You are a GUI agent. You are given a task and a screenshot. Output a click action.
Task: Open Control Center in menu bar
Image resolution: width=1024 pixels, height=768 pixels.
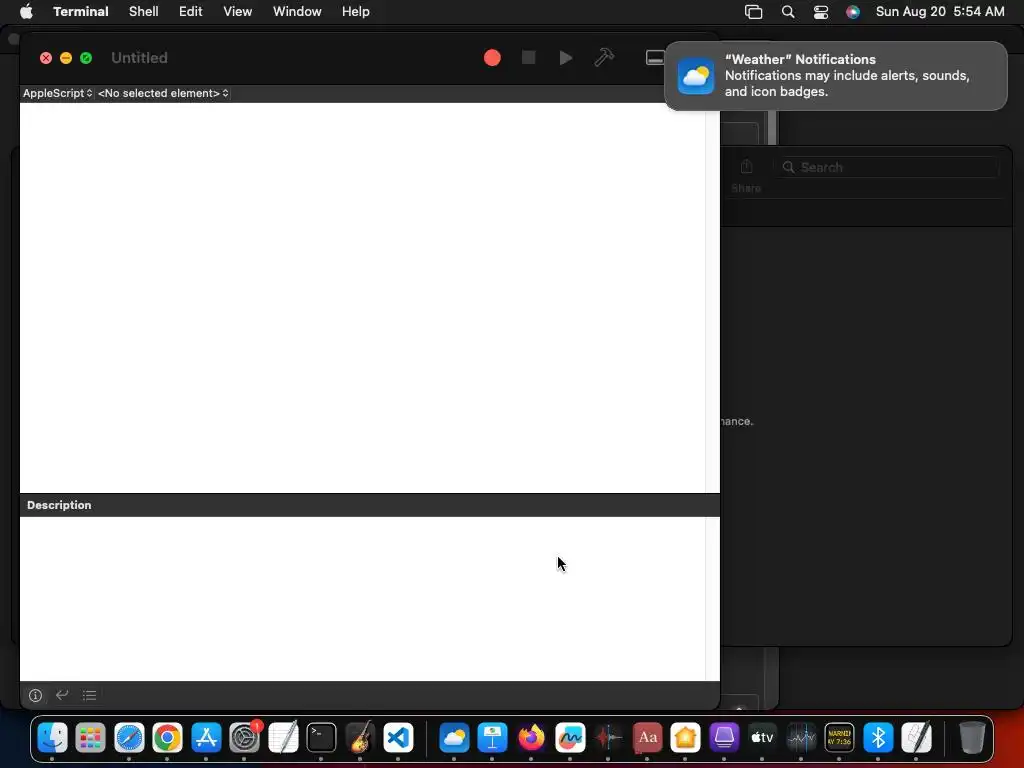(x=821, y=12)
